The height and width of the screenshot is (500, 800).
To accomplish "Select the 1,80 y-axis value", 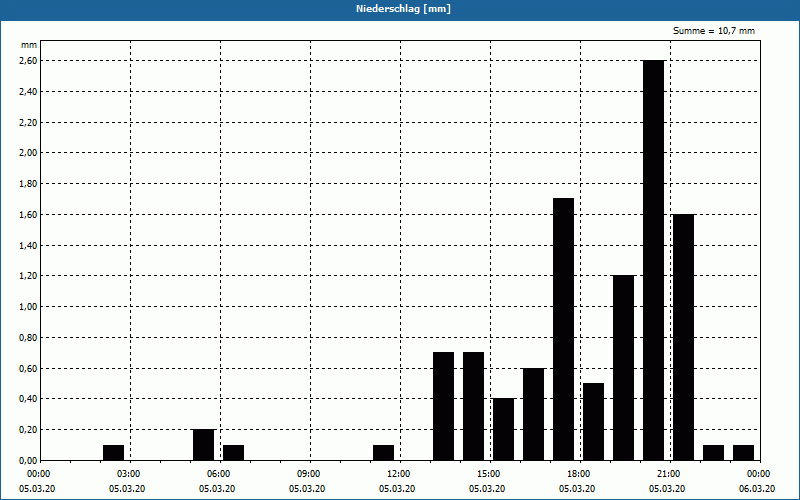I will [29, 184].
